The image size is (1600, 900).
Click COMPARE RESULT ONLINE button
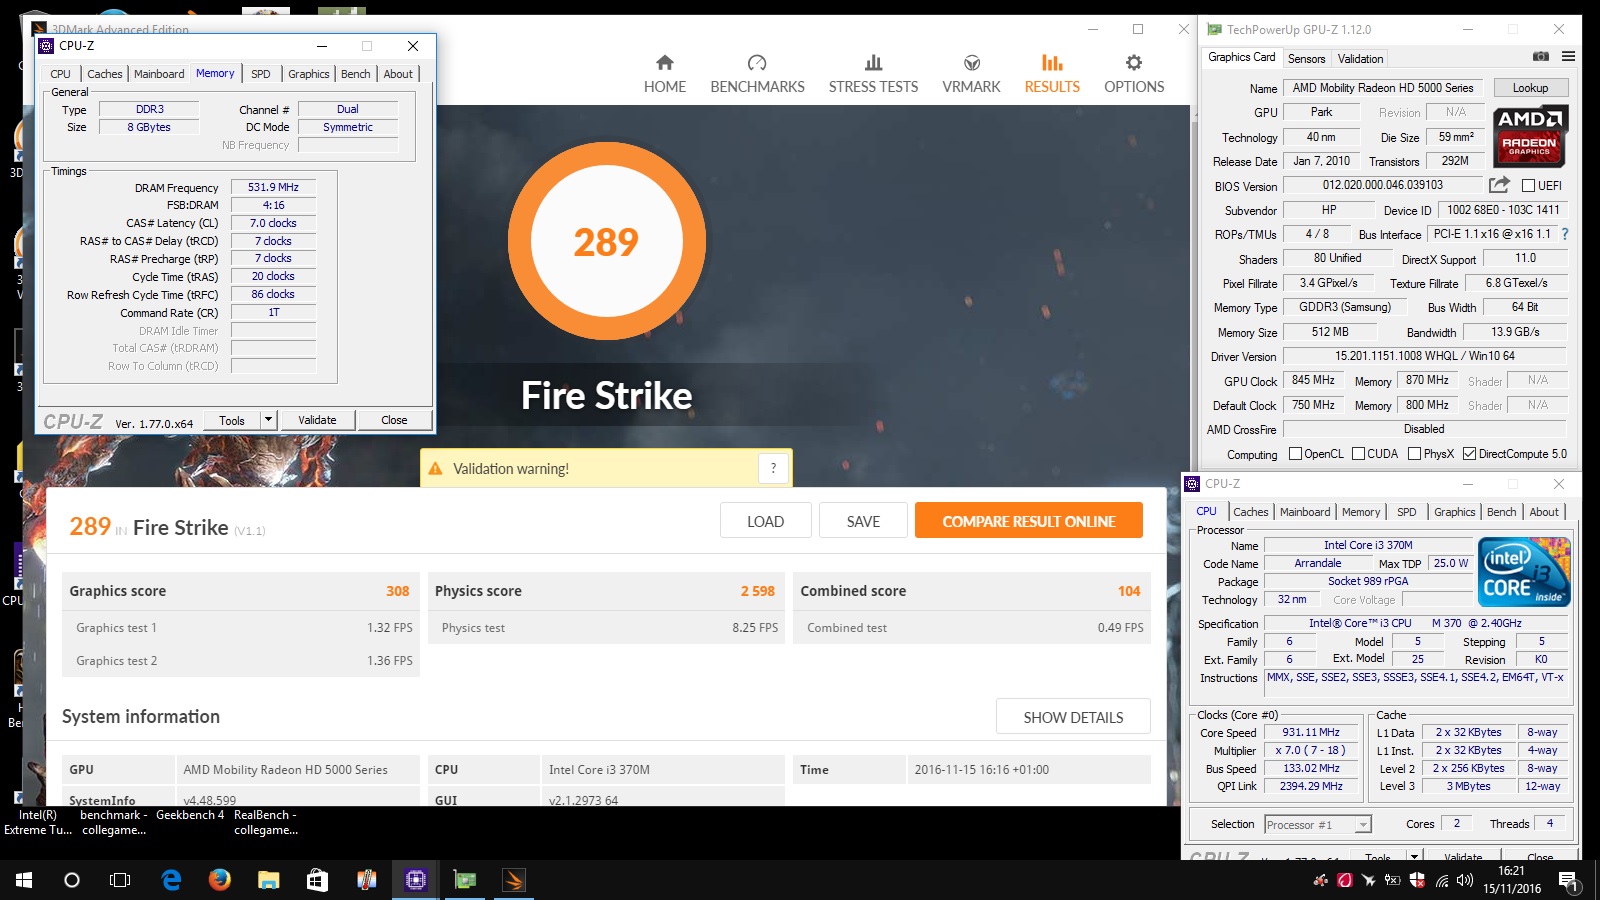click(1029, 521)
